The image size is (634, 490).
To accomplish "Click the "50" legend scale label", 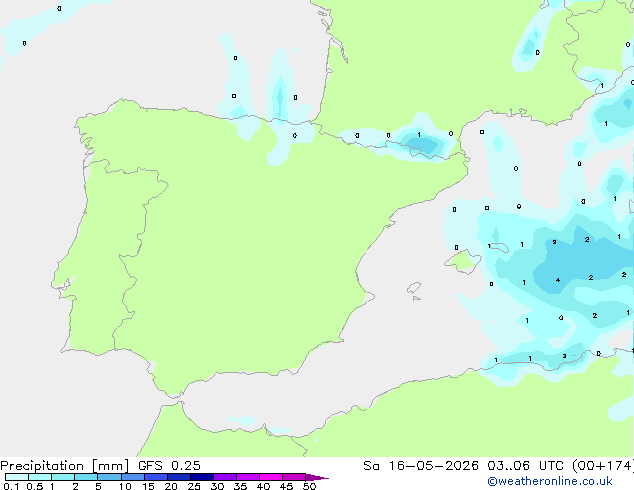I will [x=309, y=486].
